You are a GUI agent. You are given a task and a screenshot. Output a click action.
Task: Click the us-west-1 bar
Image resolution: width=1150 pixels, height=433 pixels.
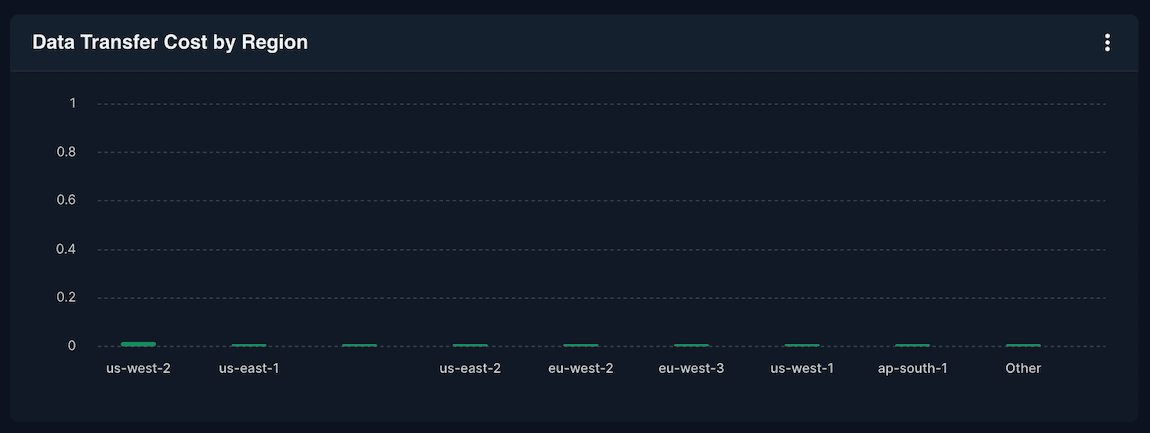pos(802,345)
